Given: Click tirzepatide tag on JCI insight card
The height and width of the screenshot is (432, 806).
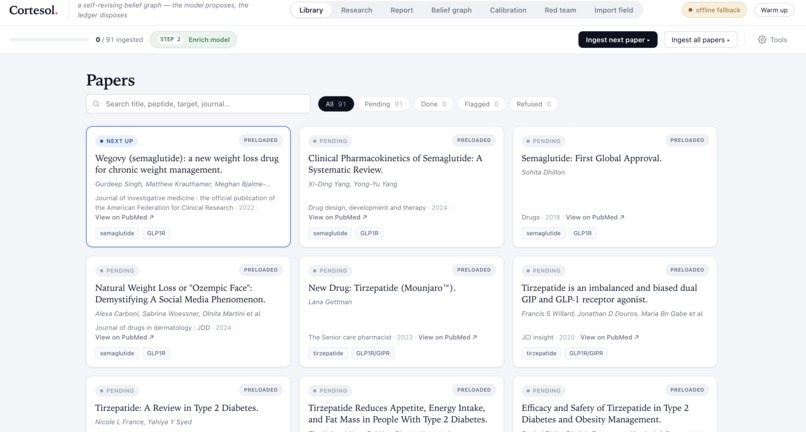Looking at the screenshot, I should (541, 353).
